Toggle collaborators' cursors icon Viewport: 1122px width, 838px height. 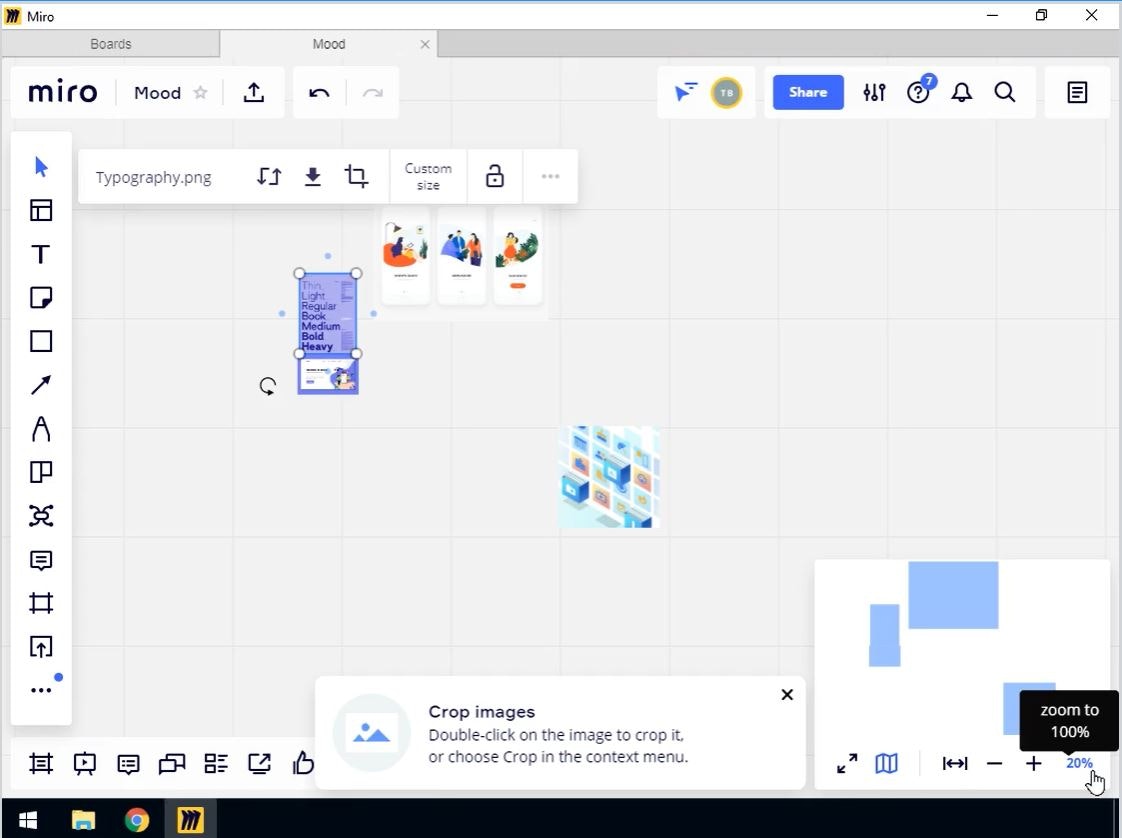click(x=686, y=92)
